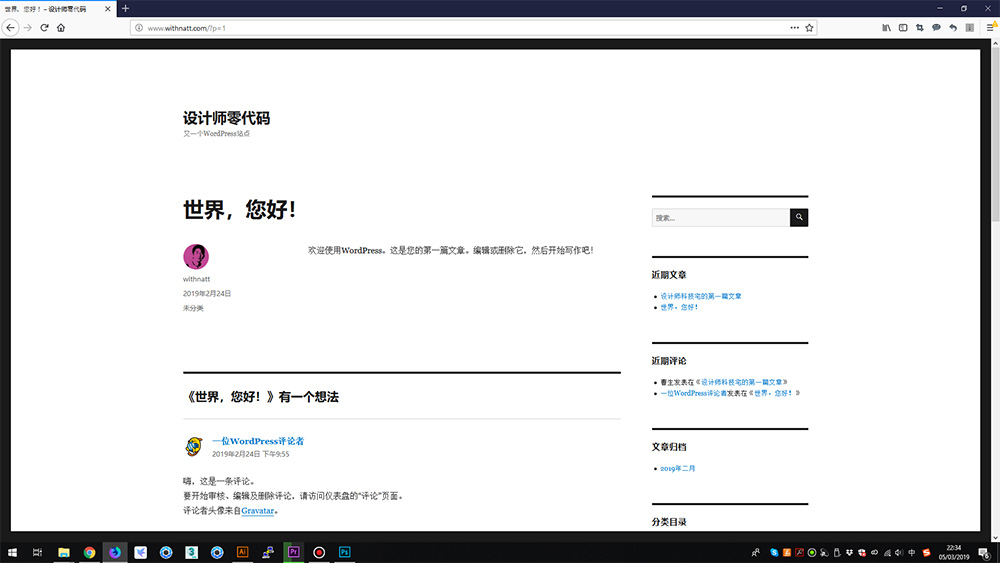Click the 搜索 search input field
Viewport: 1000px width, 563px height.
(721, 217)
